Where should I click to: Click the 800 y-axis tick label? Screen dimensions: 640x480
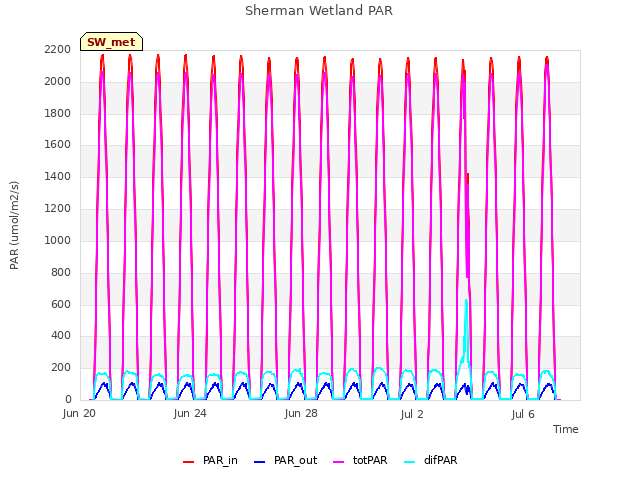tap(61, 272)
